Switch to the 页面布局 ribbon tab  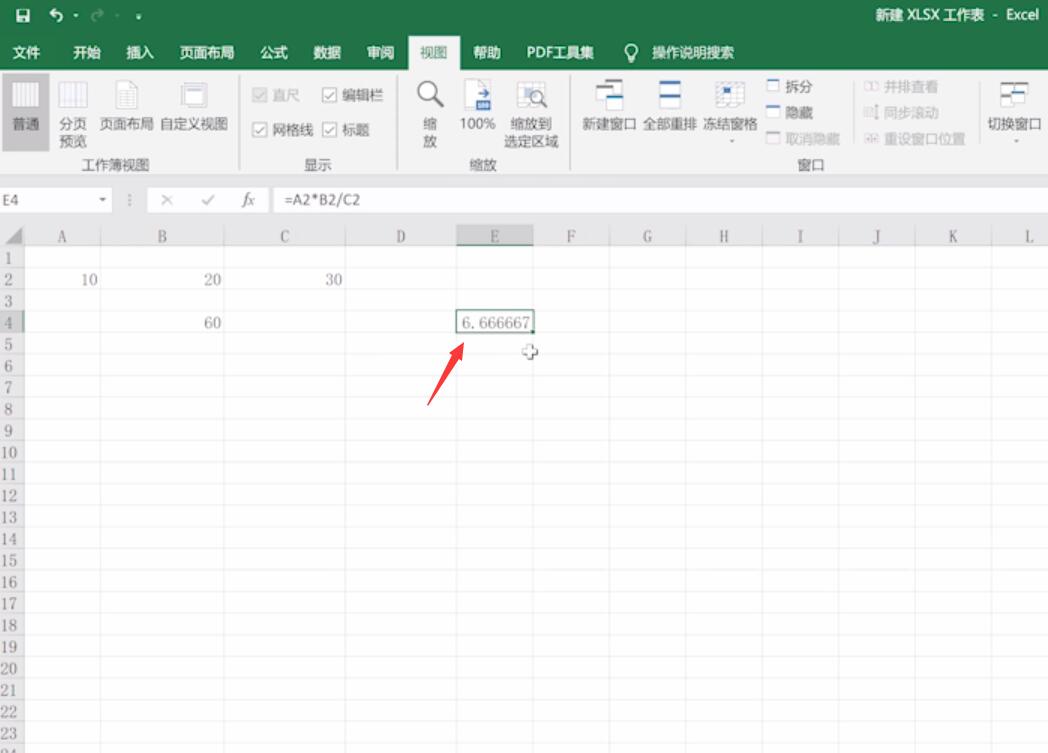[x=207, y=53]
